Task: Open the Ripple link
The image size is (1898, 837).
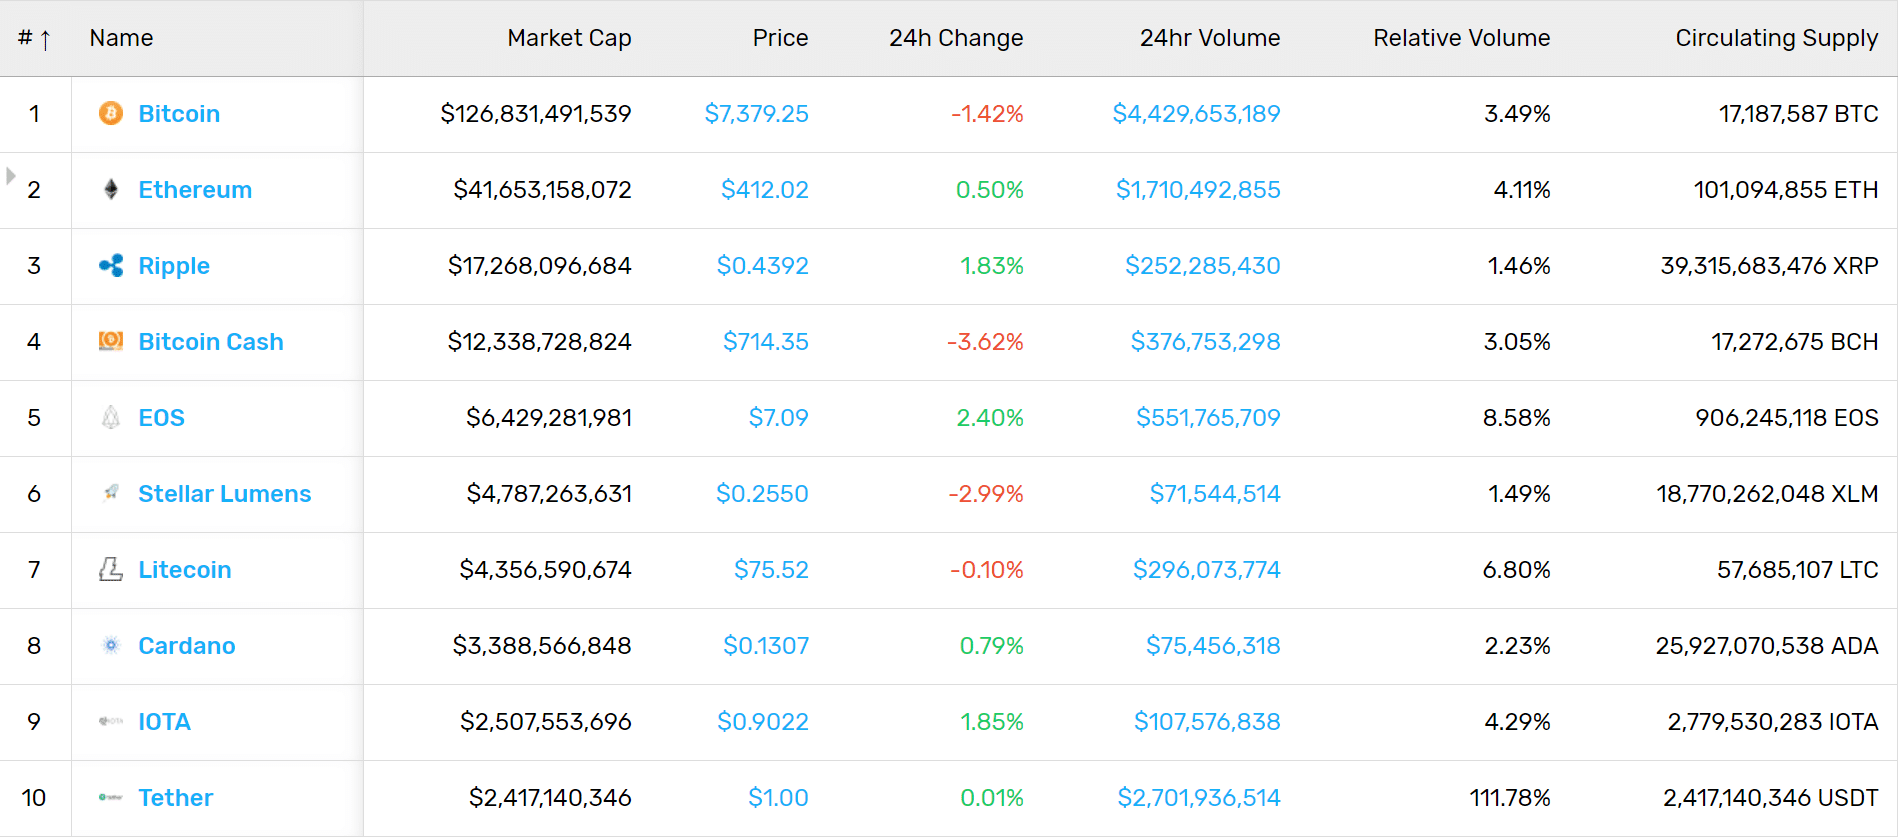Action: click(174, 266)
